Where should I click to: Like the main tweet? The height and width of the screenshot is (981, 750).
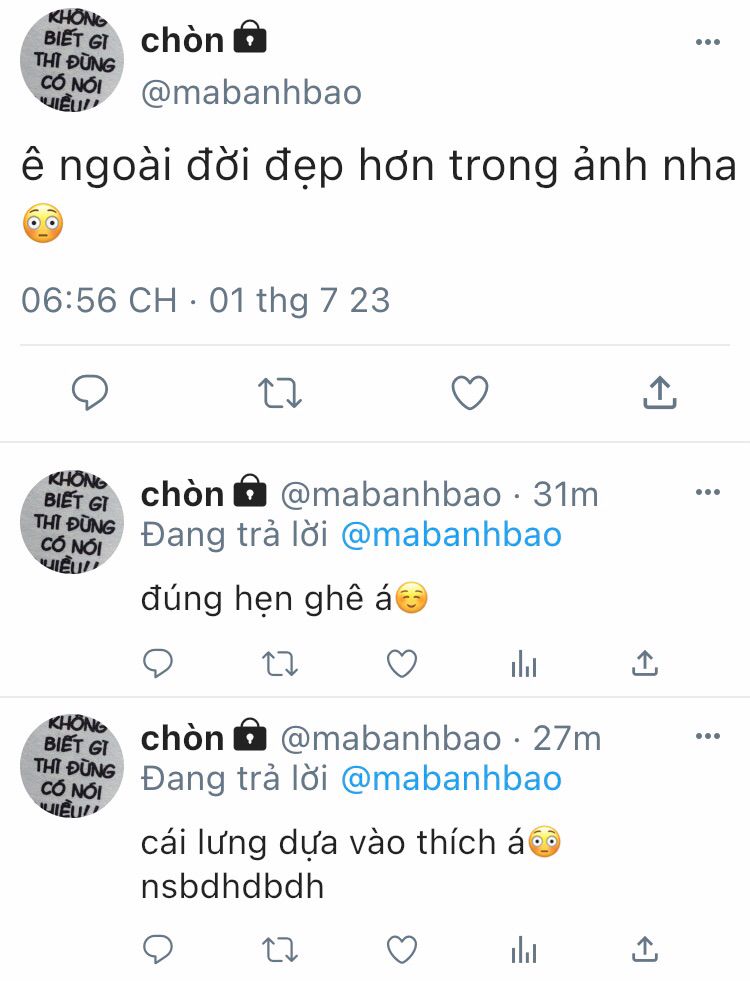tap(470, 393)
